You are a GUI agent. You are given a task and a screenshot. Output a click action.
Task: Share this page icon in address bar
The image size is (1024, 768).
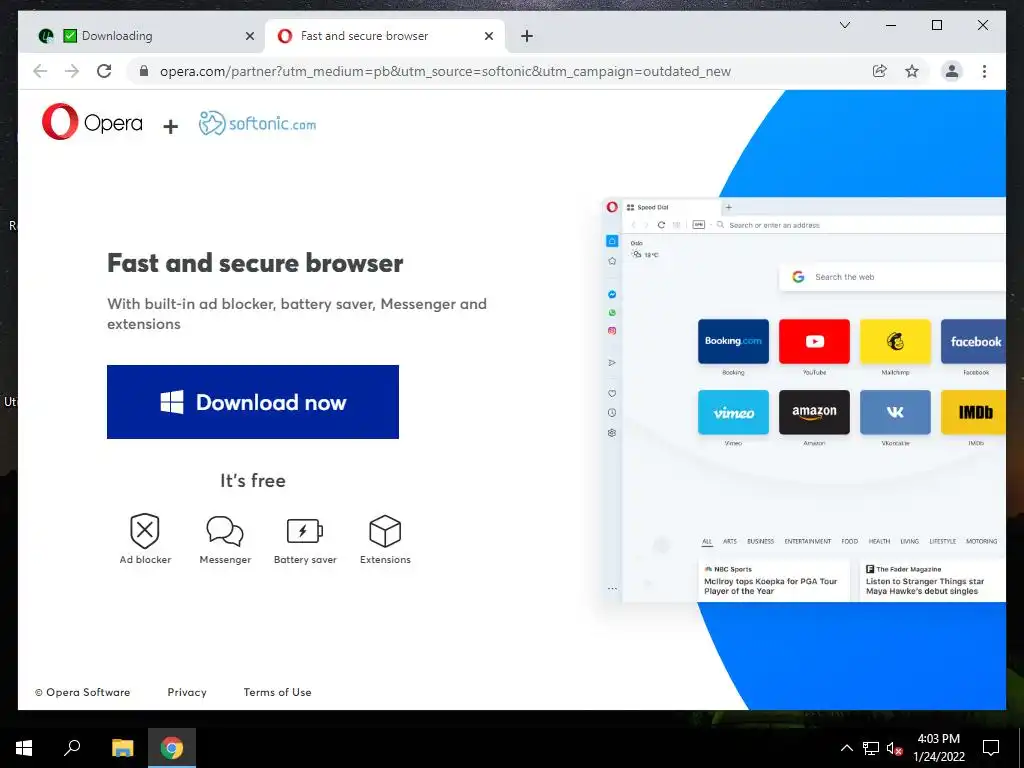pos(880,71)
